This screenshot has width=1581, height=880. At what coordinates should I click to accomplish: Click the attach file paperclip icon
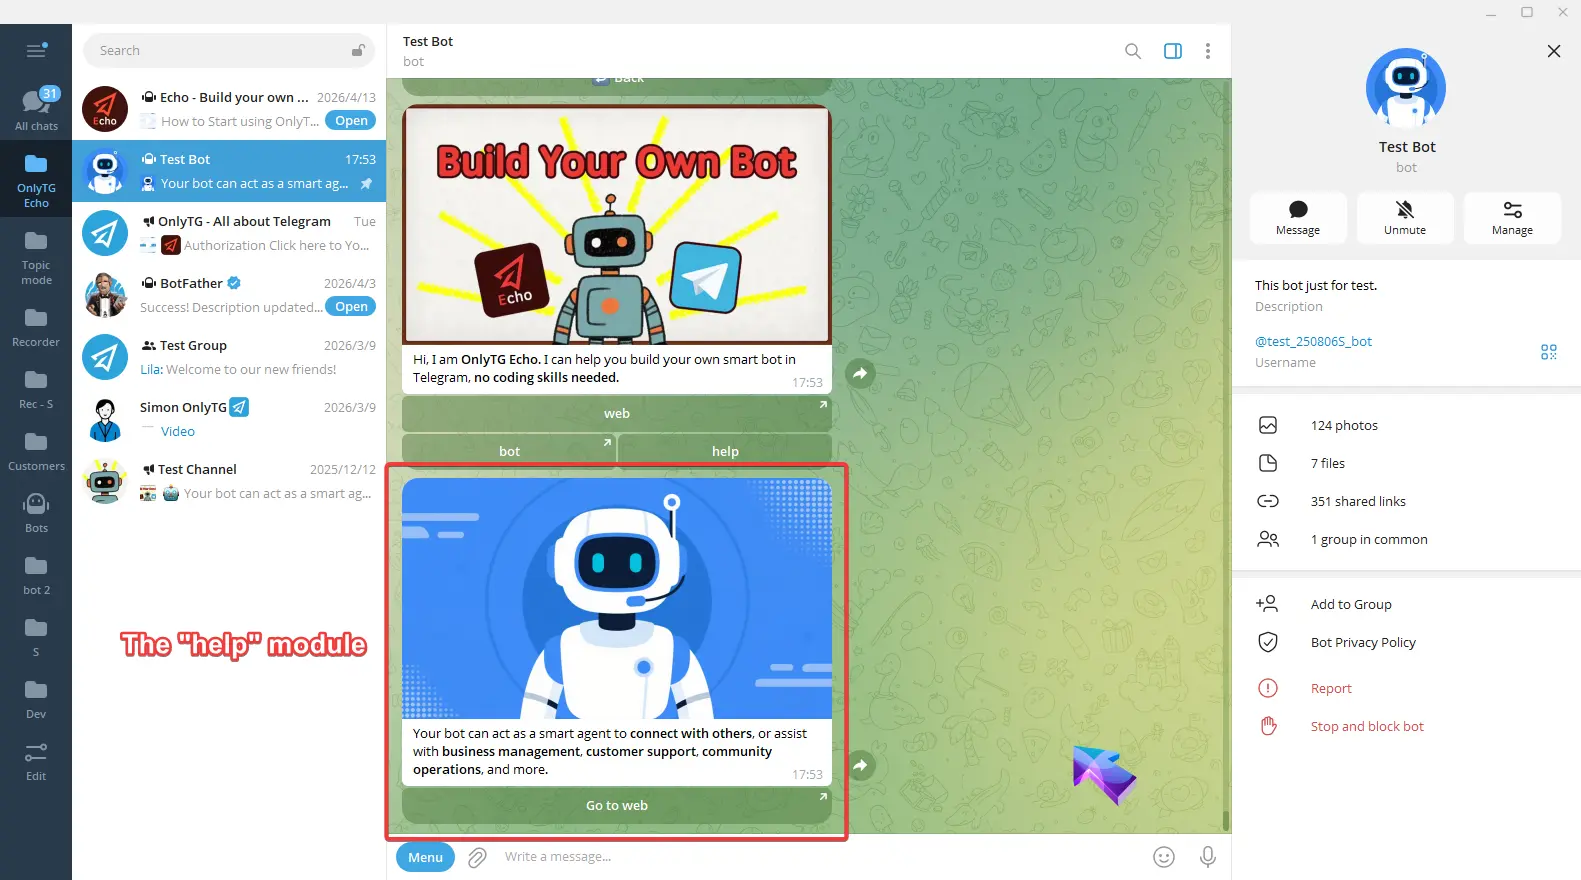click(477, 857)
